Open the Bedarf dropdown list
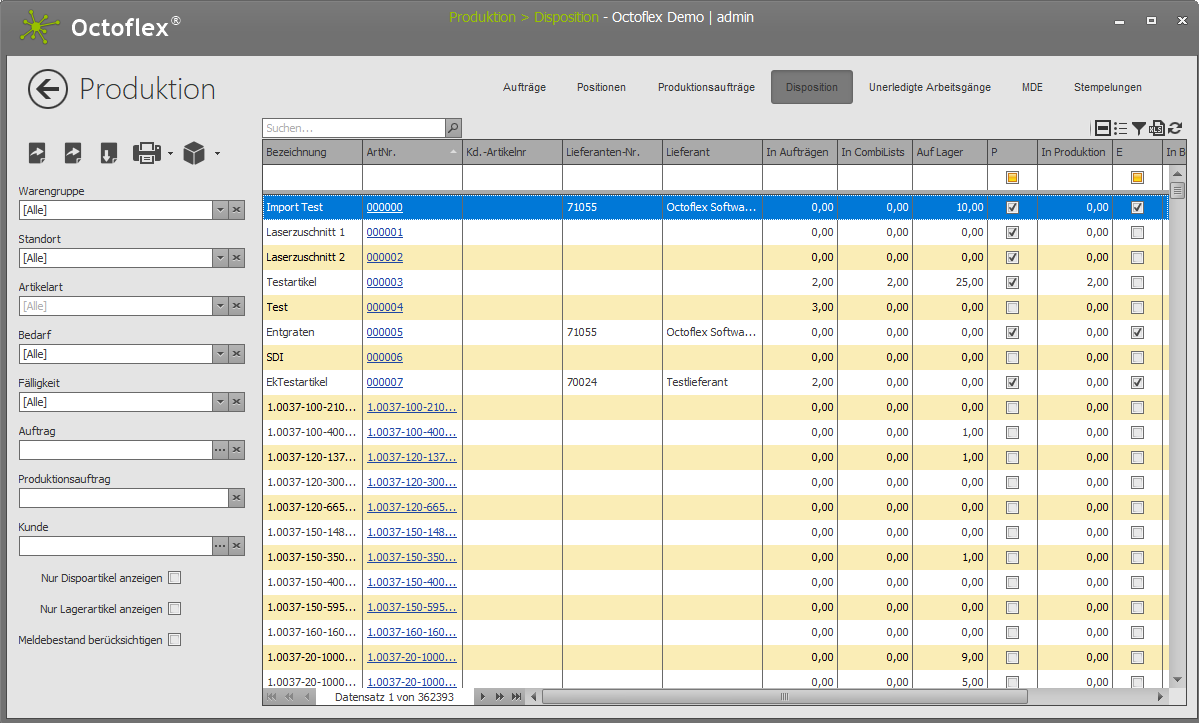 (x=220, y=354)
